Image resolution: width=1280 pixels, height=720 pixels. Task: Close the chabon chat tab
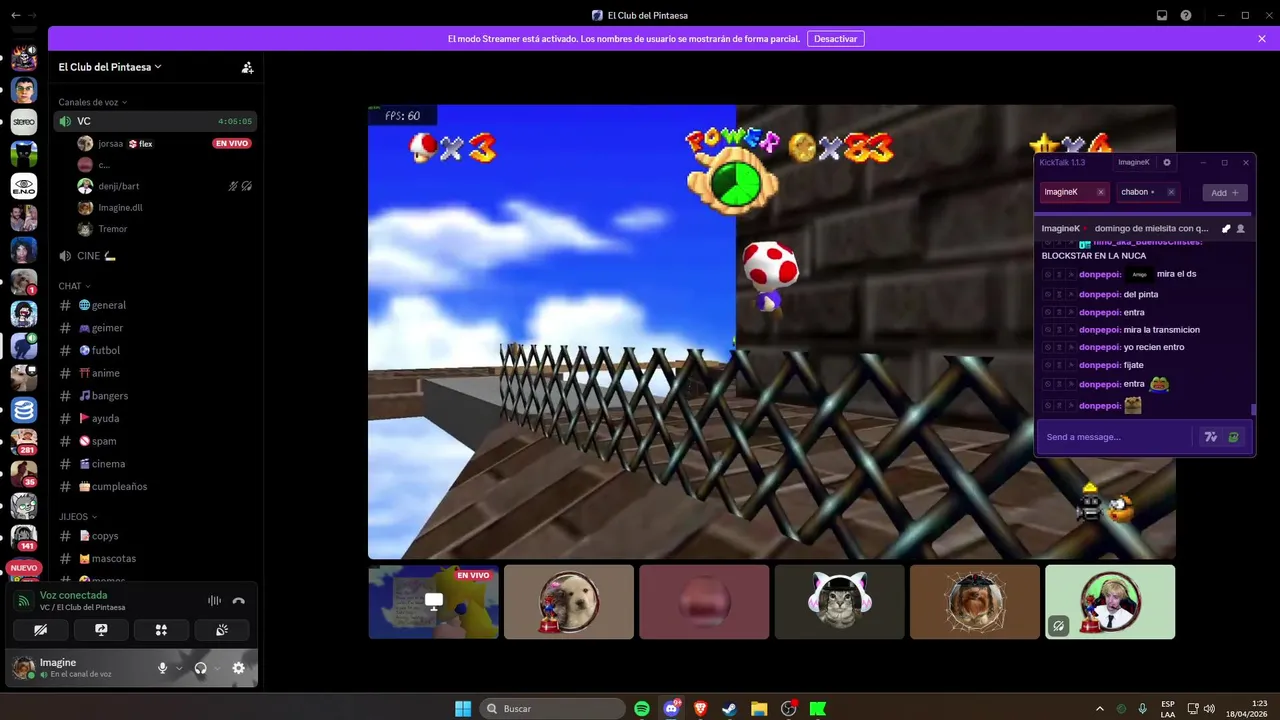[x=1171, y=192]
